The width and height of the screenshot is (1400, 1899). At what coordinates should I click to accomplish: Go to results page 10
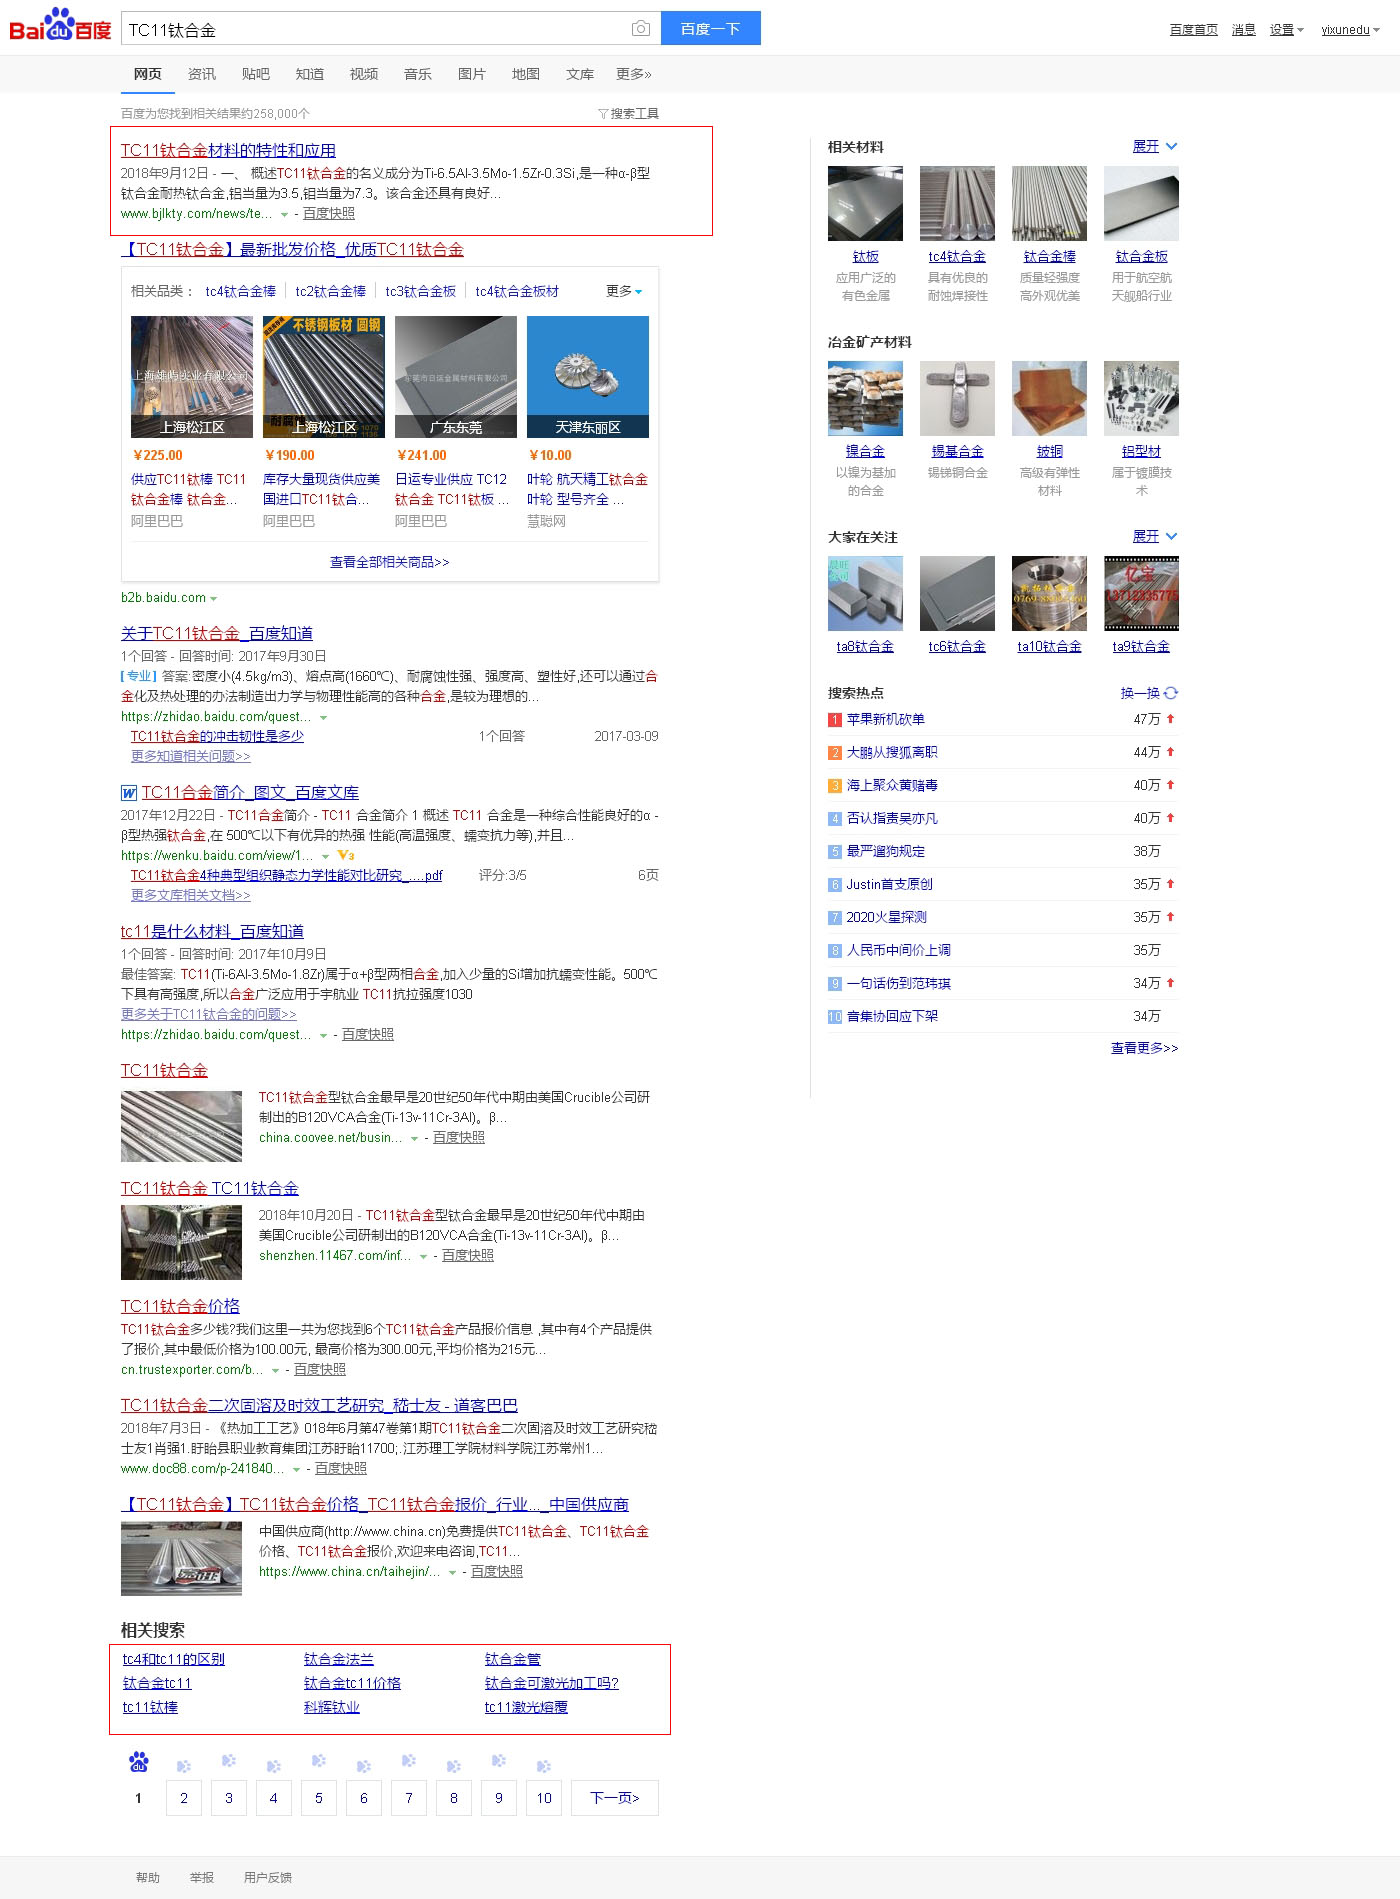544,1798
